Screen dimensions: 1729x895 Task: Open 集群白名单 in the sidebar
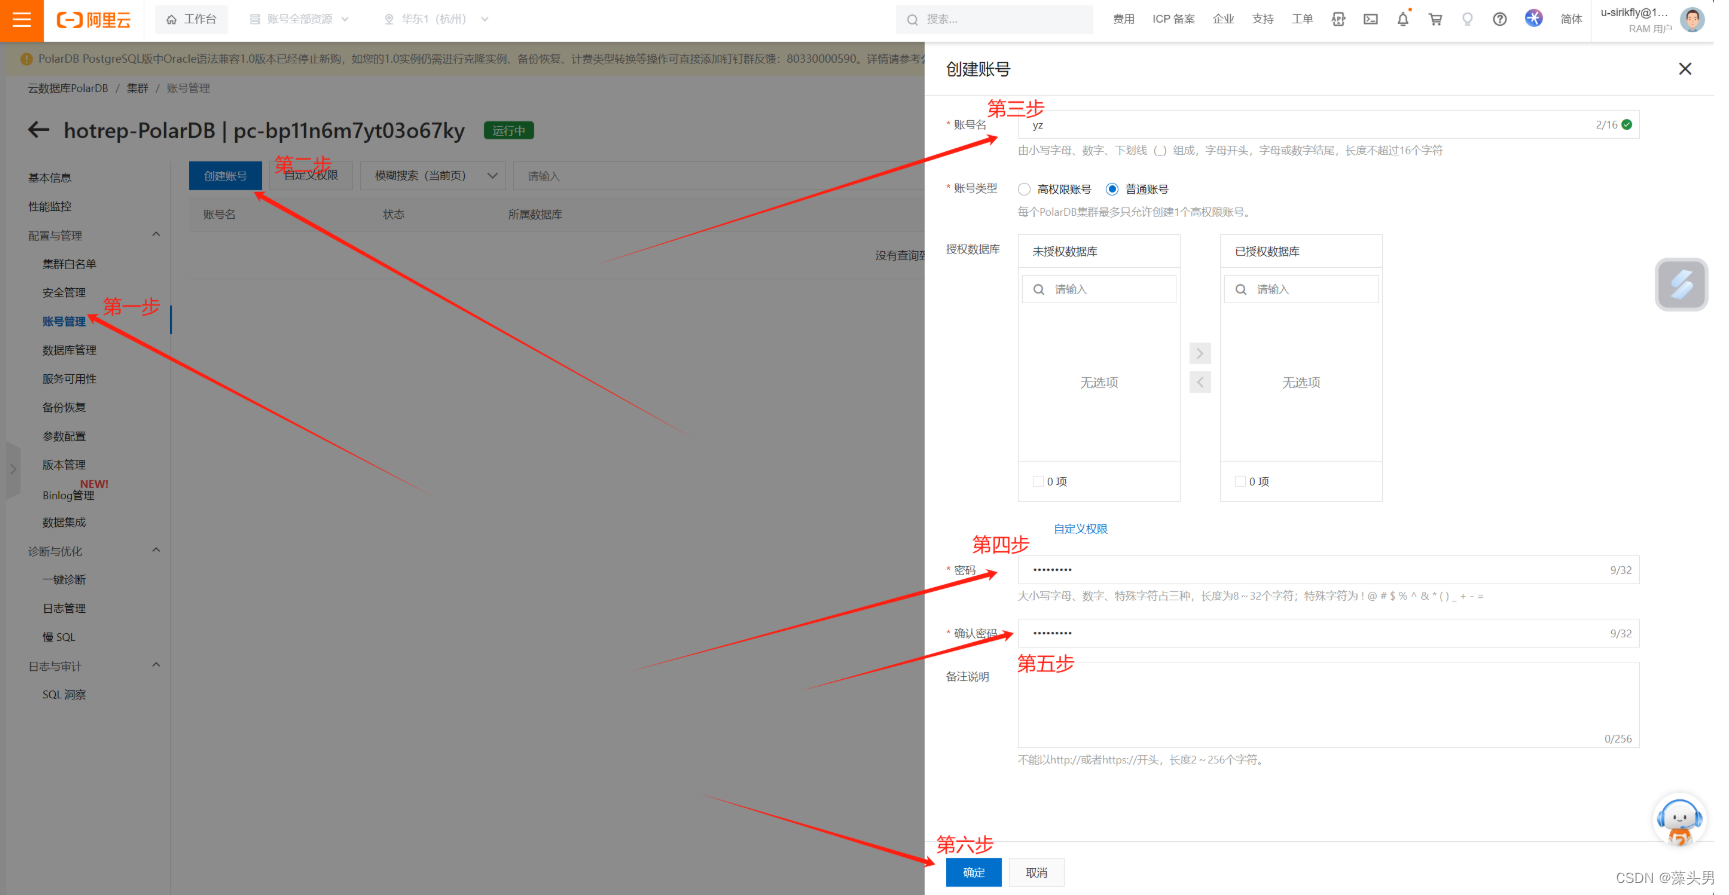coord(69,264)
